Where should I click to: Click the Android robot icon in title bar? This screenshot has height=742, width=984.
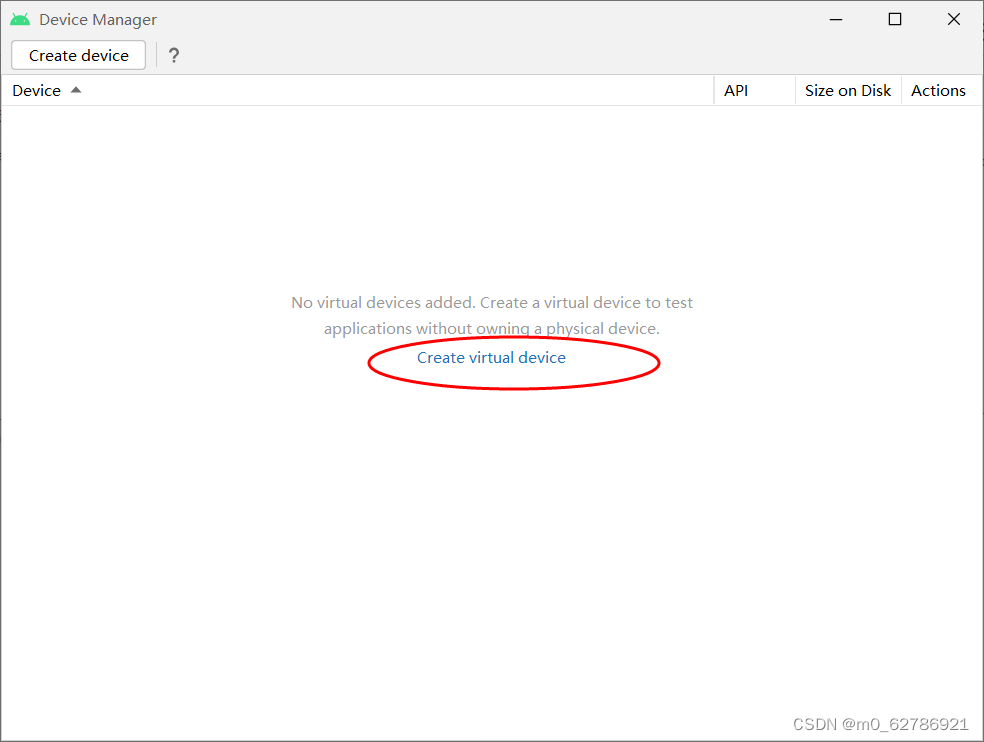[x=19, y=18]
